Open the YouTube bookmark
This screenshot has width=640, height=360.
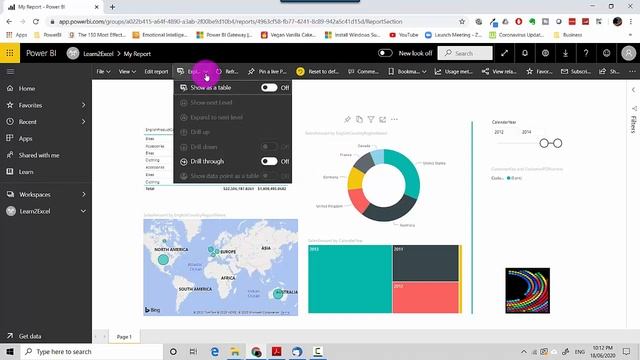tap(404, 35)
